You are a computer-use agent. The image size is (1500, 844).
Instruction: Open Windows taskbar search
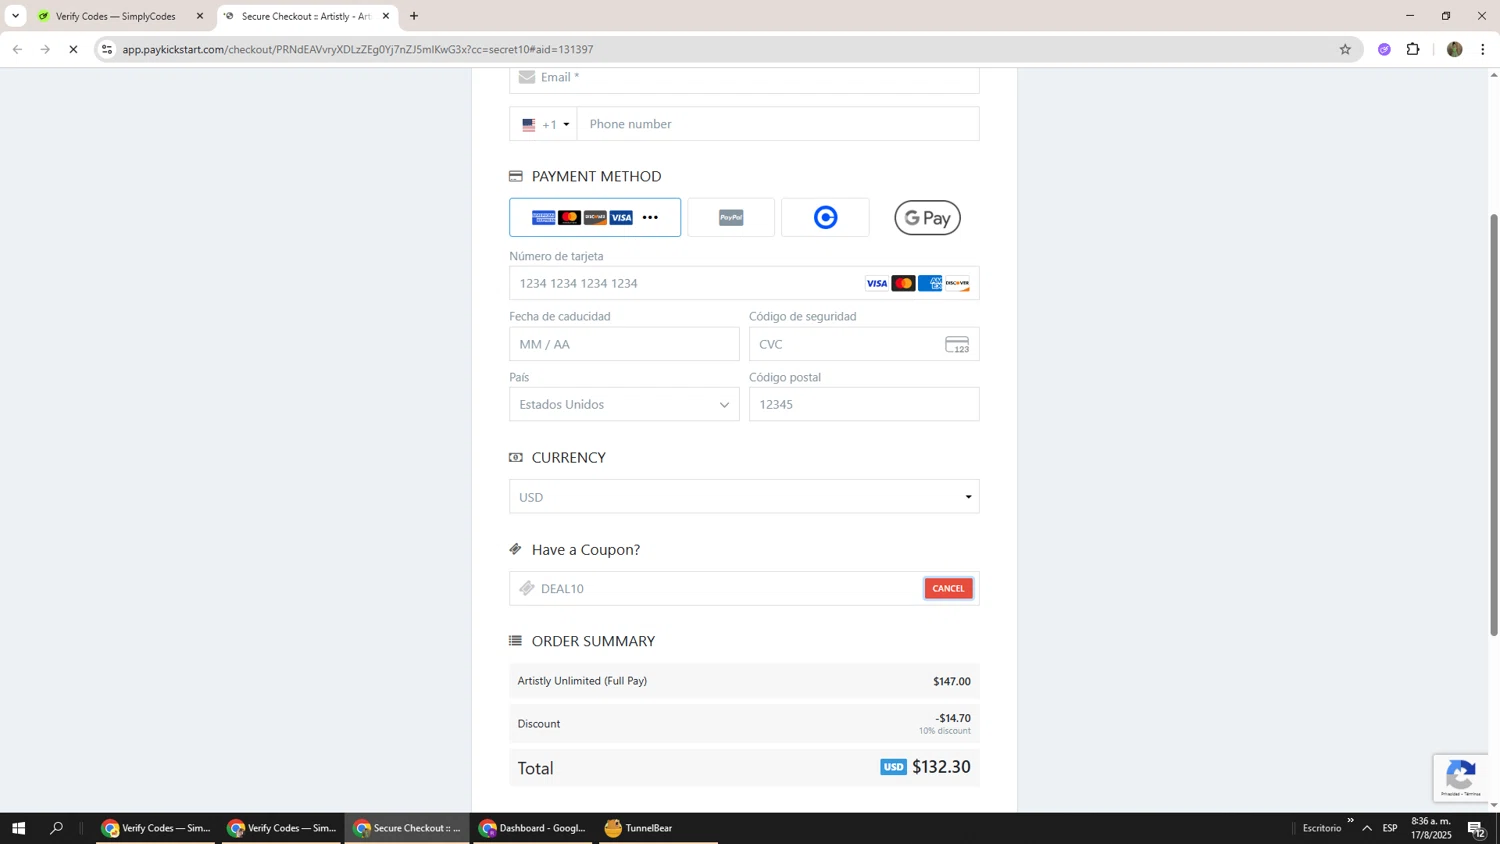57,828
